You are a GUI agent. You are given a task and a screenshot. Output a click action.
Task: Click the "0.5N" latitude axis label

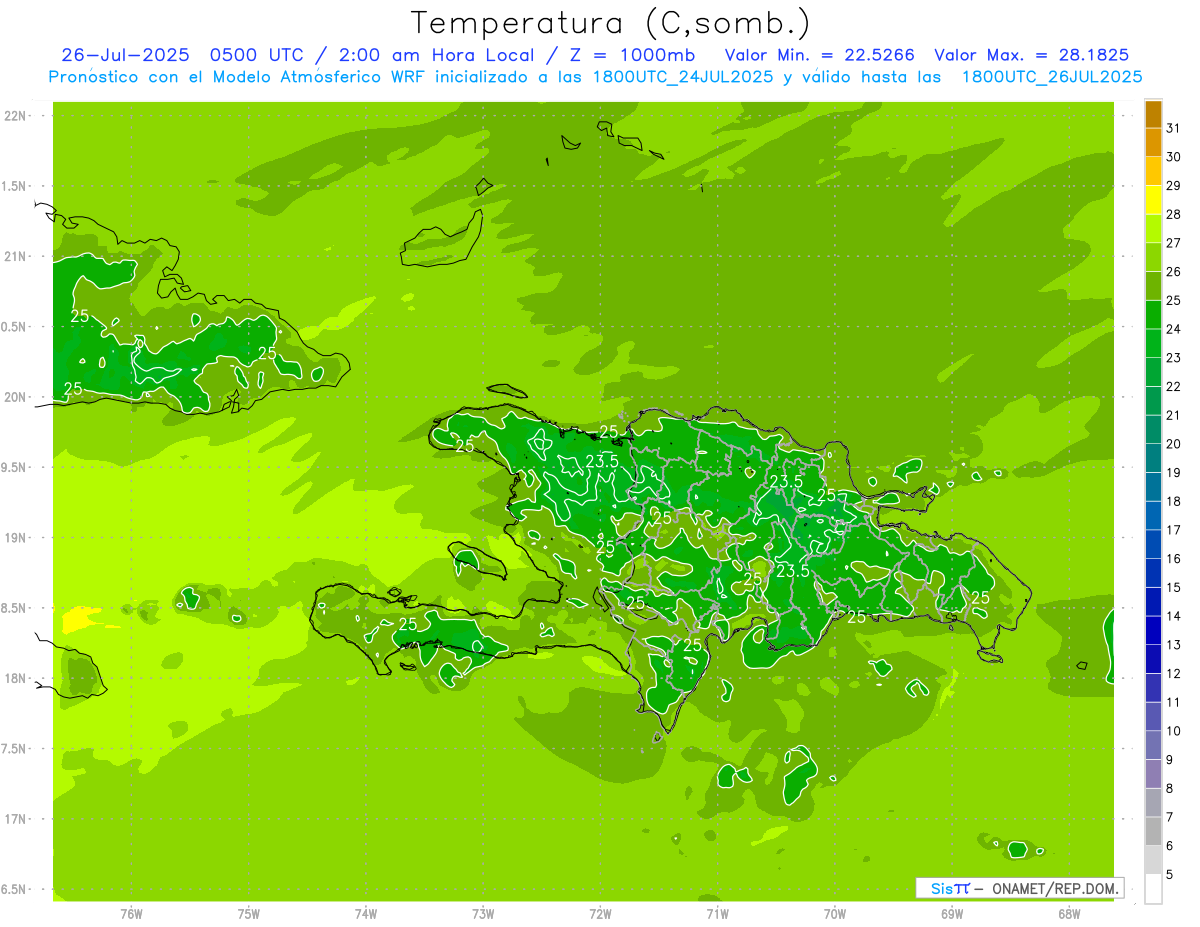(16, 327)
